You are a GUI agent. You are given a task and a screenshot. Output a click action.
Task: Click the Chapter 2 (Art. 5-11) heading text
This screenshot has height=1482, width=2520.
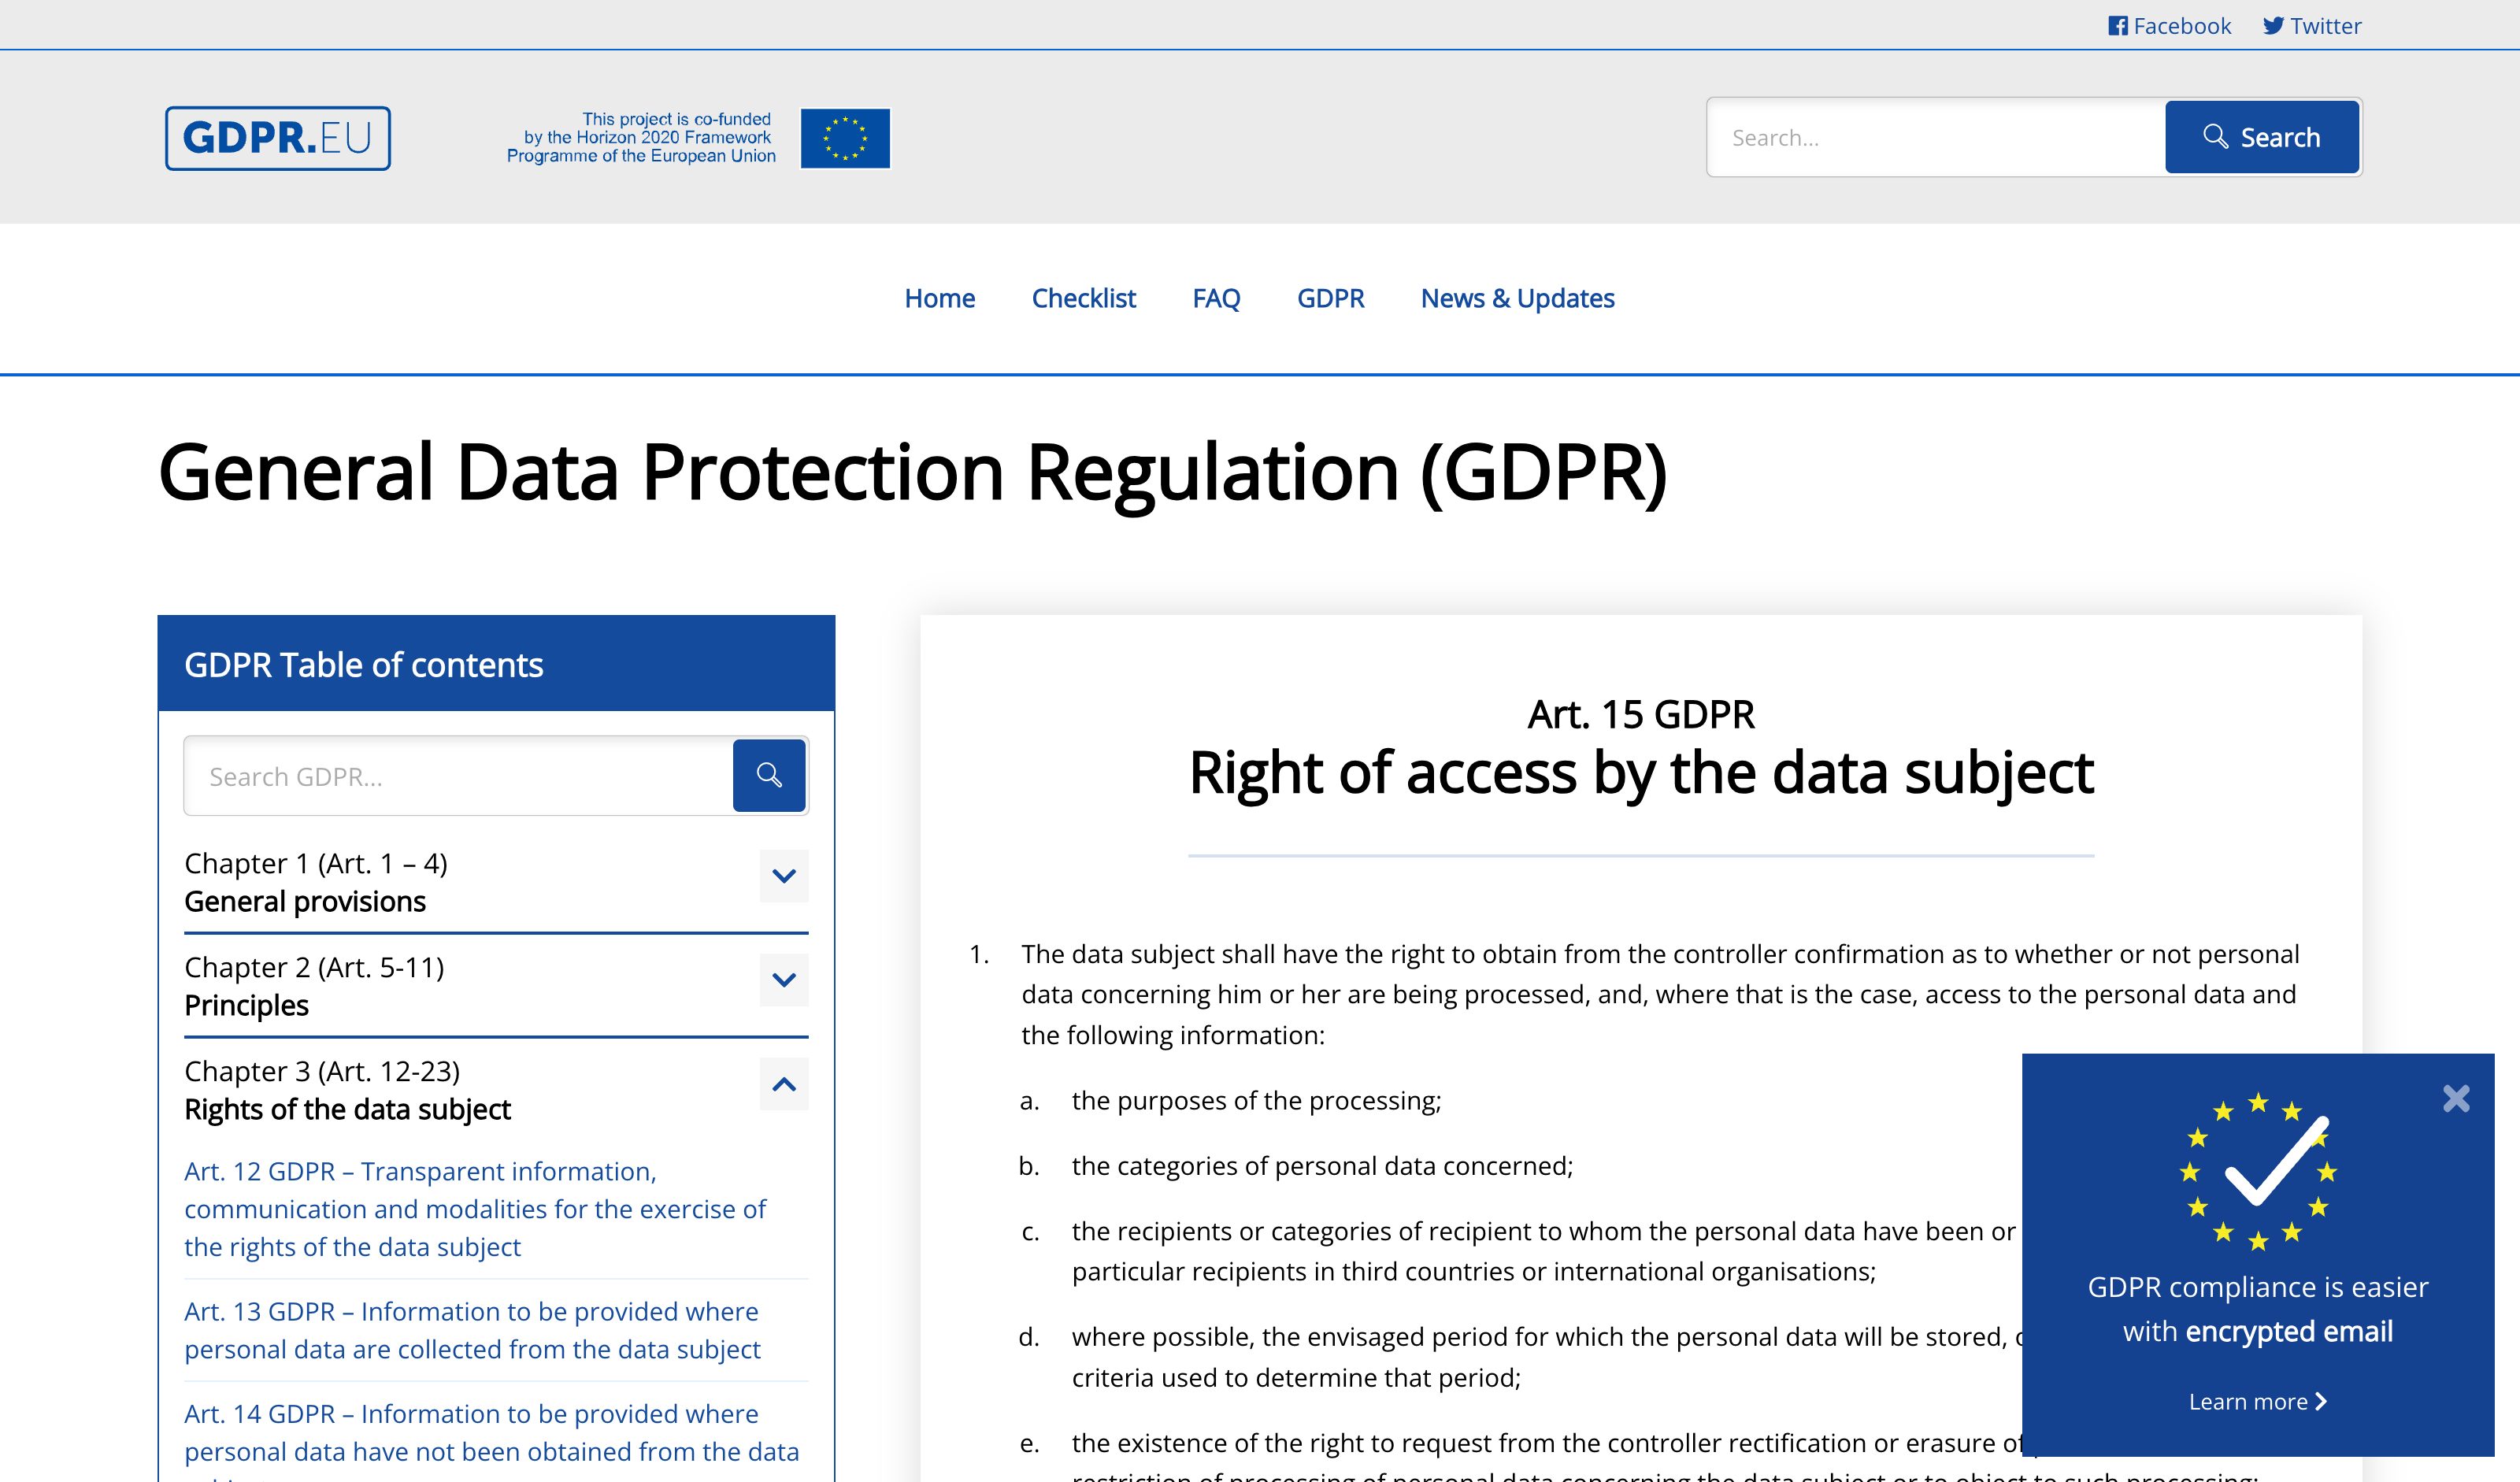pos(314,967)
